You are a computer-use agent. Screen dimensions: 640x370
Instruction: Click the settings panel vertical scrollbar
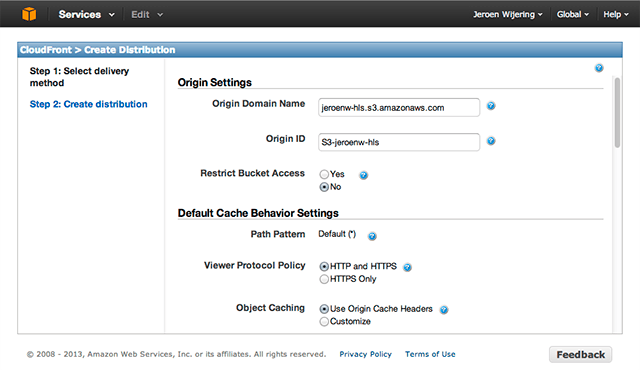pyautogui.click(x=617, y=113)
